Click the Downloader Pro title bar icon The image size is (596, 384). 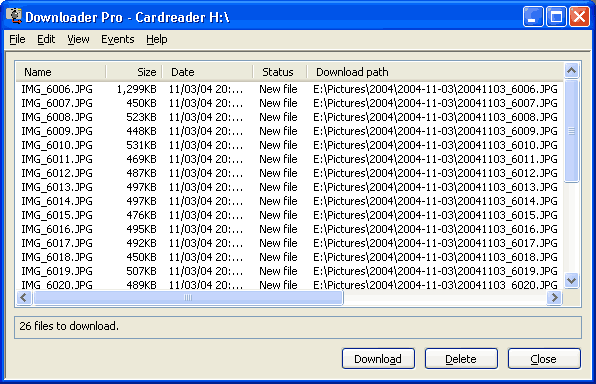point(14,16)
